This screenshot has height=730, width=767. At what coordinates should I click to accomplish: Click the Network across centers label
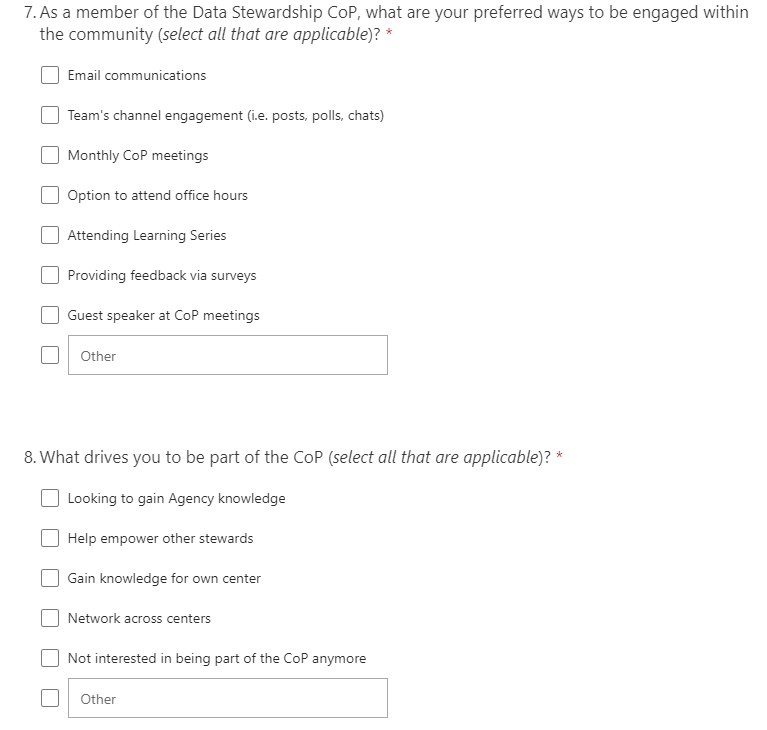(x=139, y=619)
